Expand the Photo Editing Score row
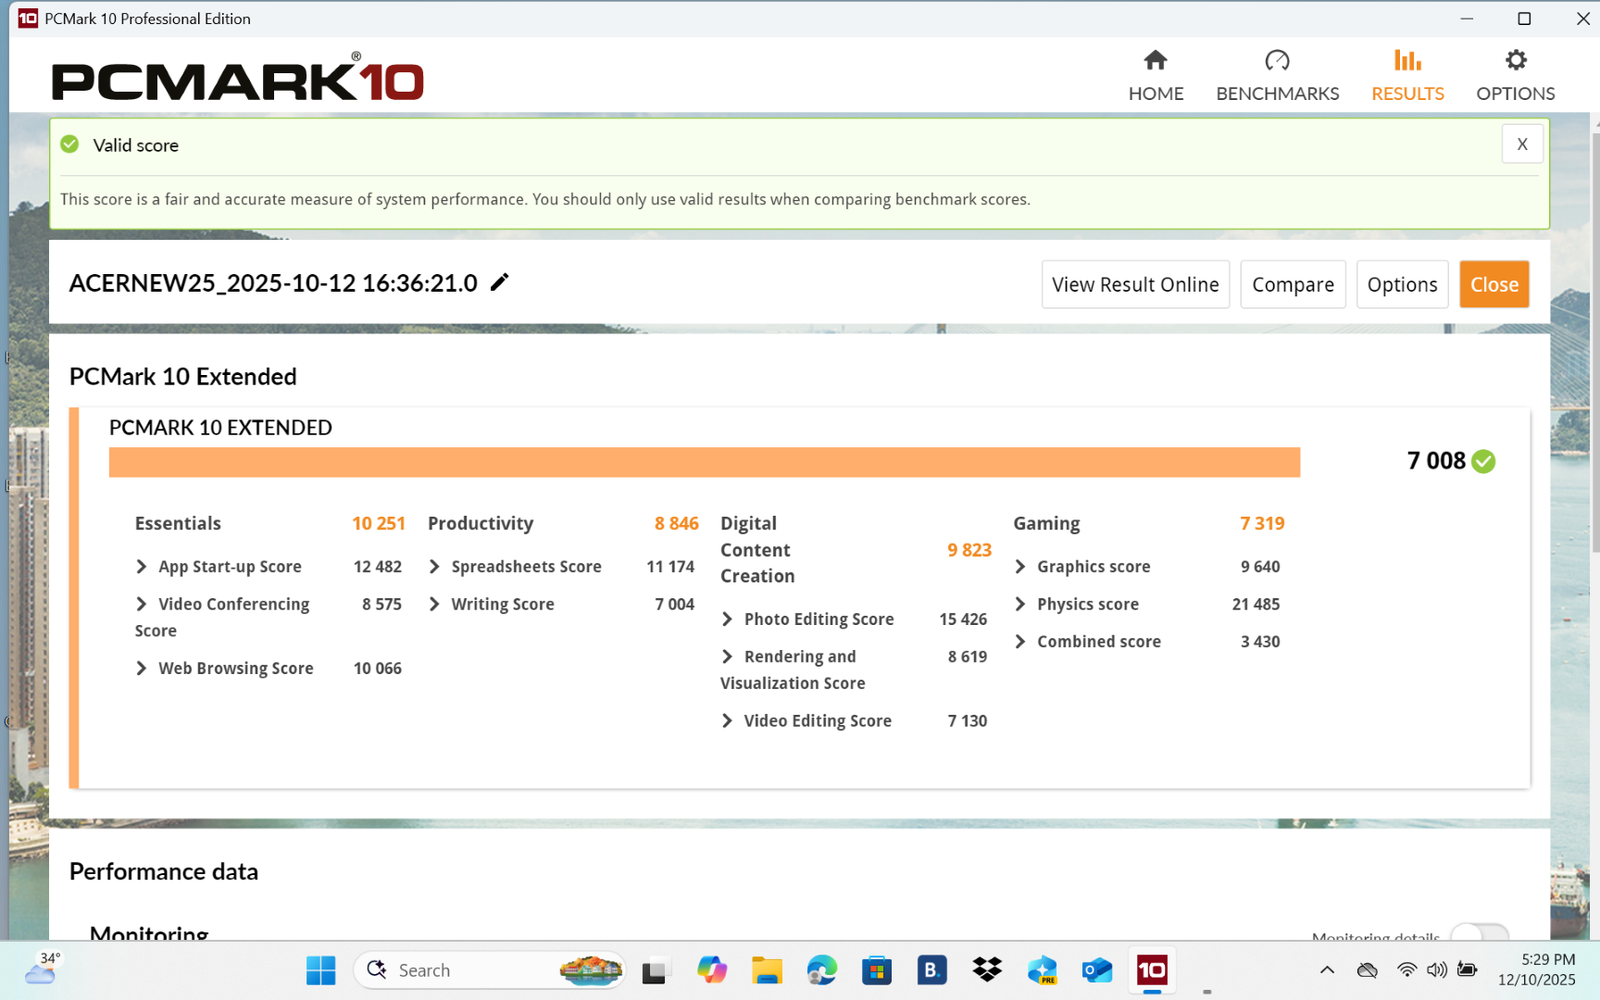Viewport: 1600px width, 1000px height. pos(728,620)
